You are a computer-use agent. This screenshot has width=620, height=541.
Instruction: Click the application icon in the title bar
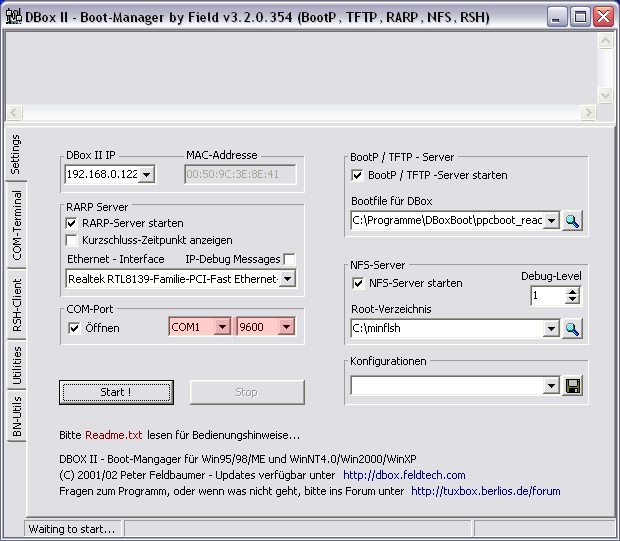coord(13,17)
